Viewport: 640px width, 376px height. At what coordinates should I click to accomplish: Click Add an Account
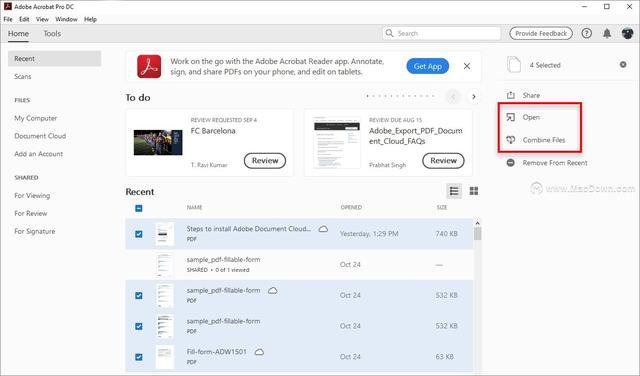click(x=38, y=154)
